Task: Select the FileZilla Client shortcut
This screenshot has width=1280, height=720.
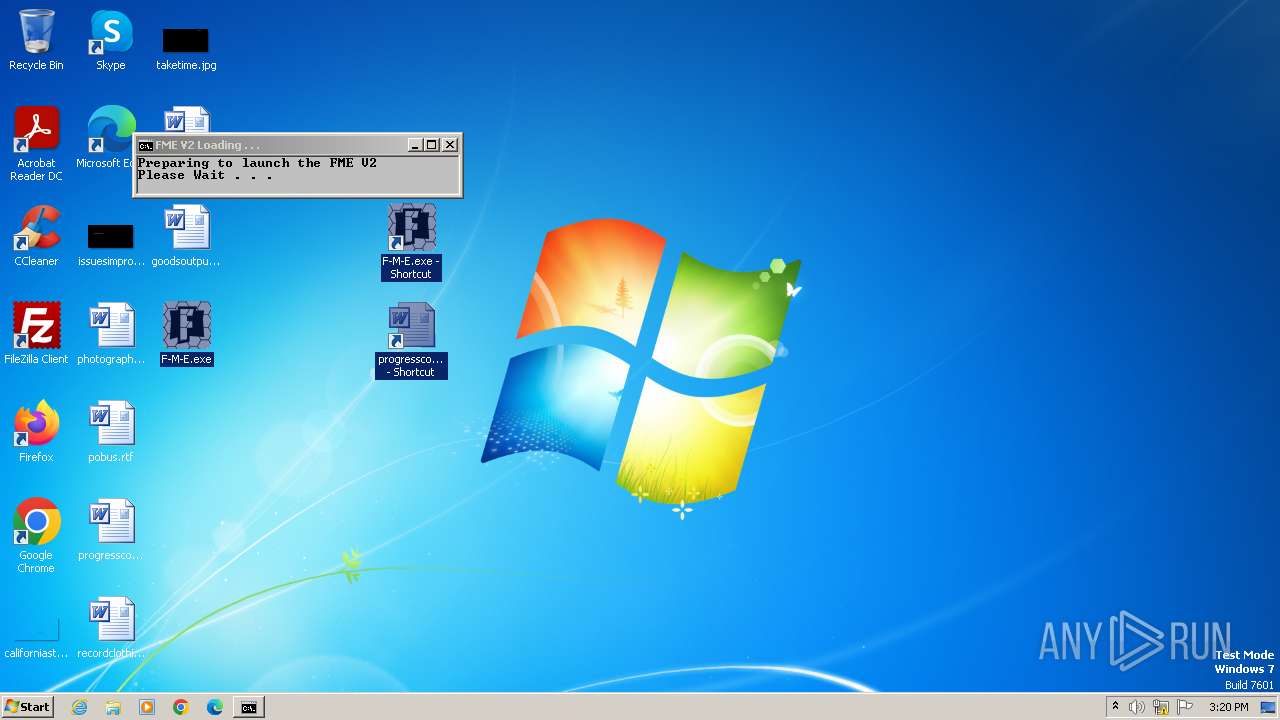Action: coord(36,334)
